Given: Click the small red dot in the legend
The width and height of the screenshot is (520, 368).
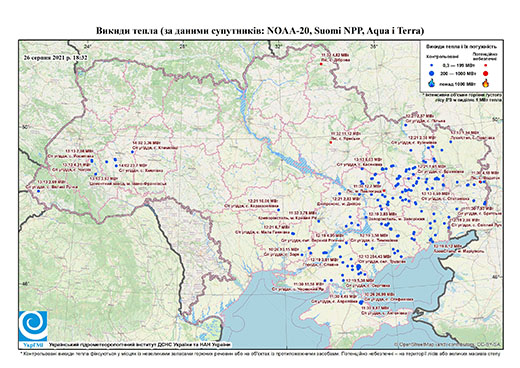Looking at the screenshot, I should point(486,66).
